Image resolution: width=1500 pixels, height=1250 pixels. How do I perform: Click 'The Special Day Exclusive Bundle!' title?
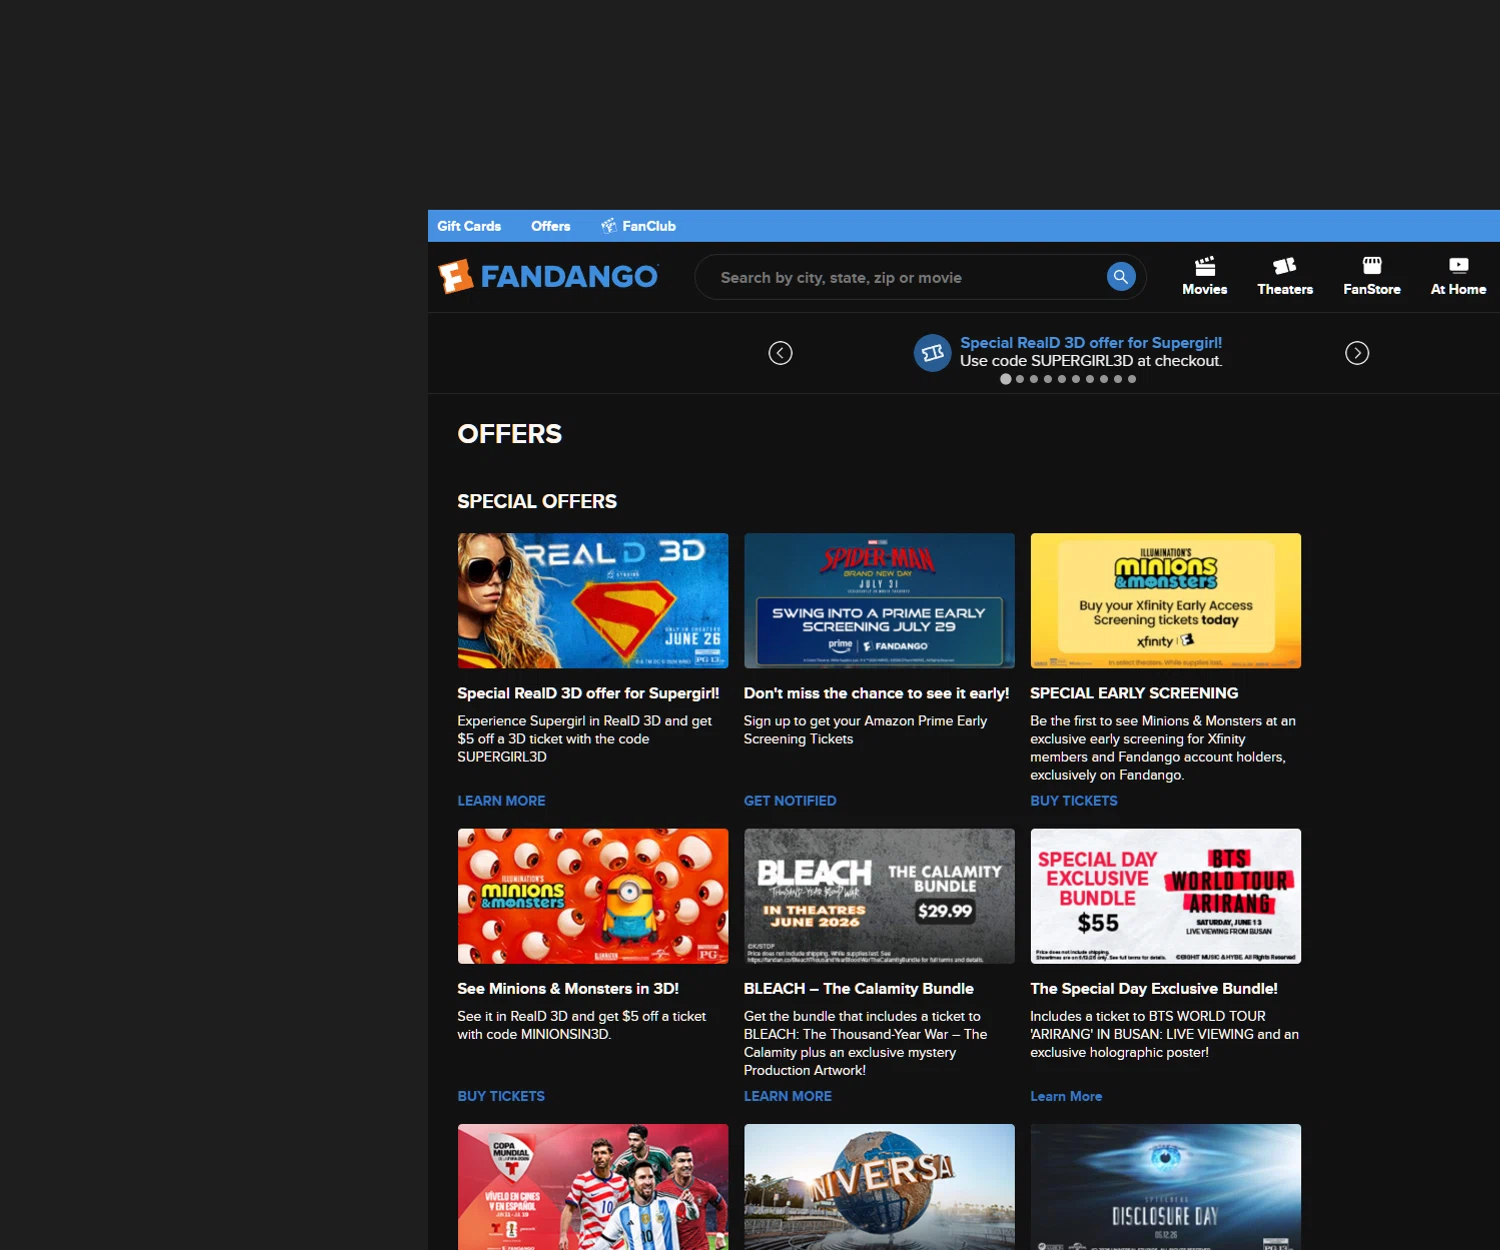pos(1154,988)
